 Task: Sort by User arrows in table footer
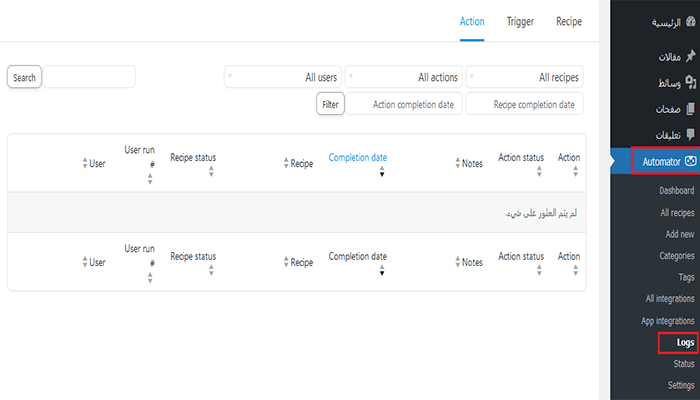point(85,262)
